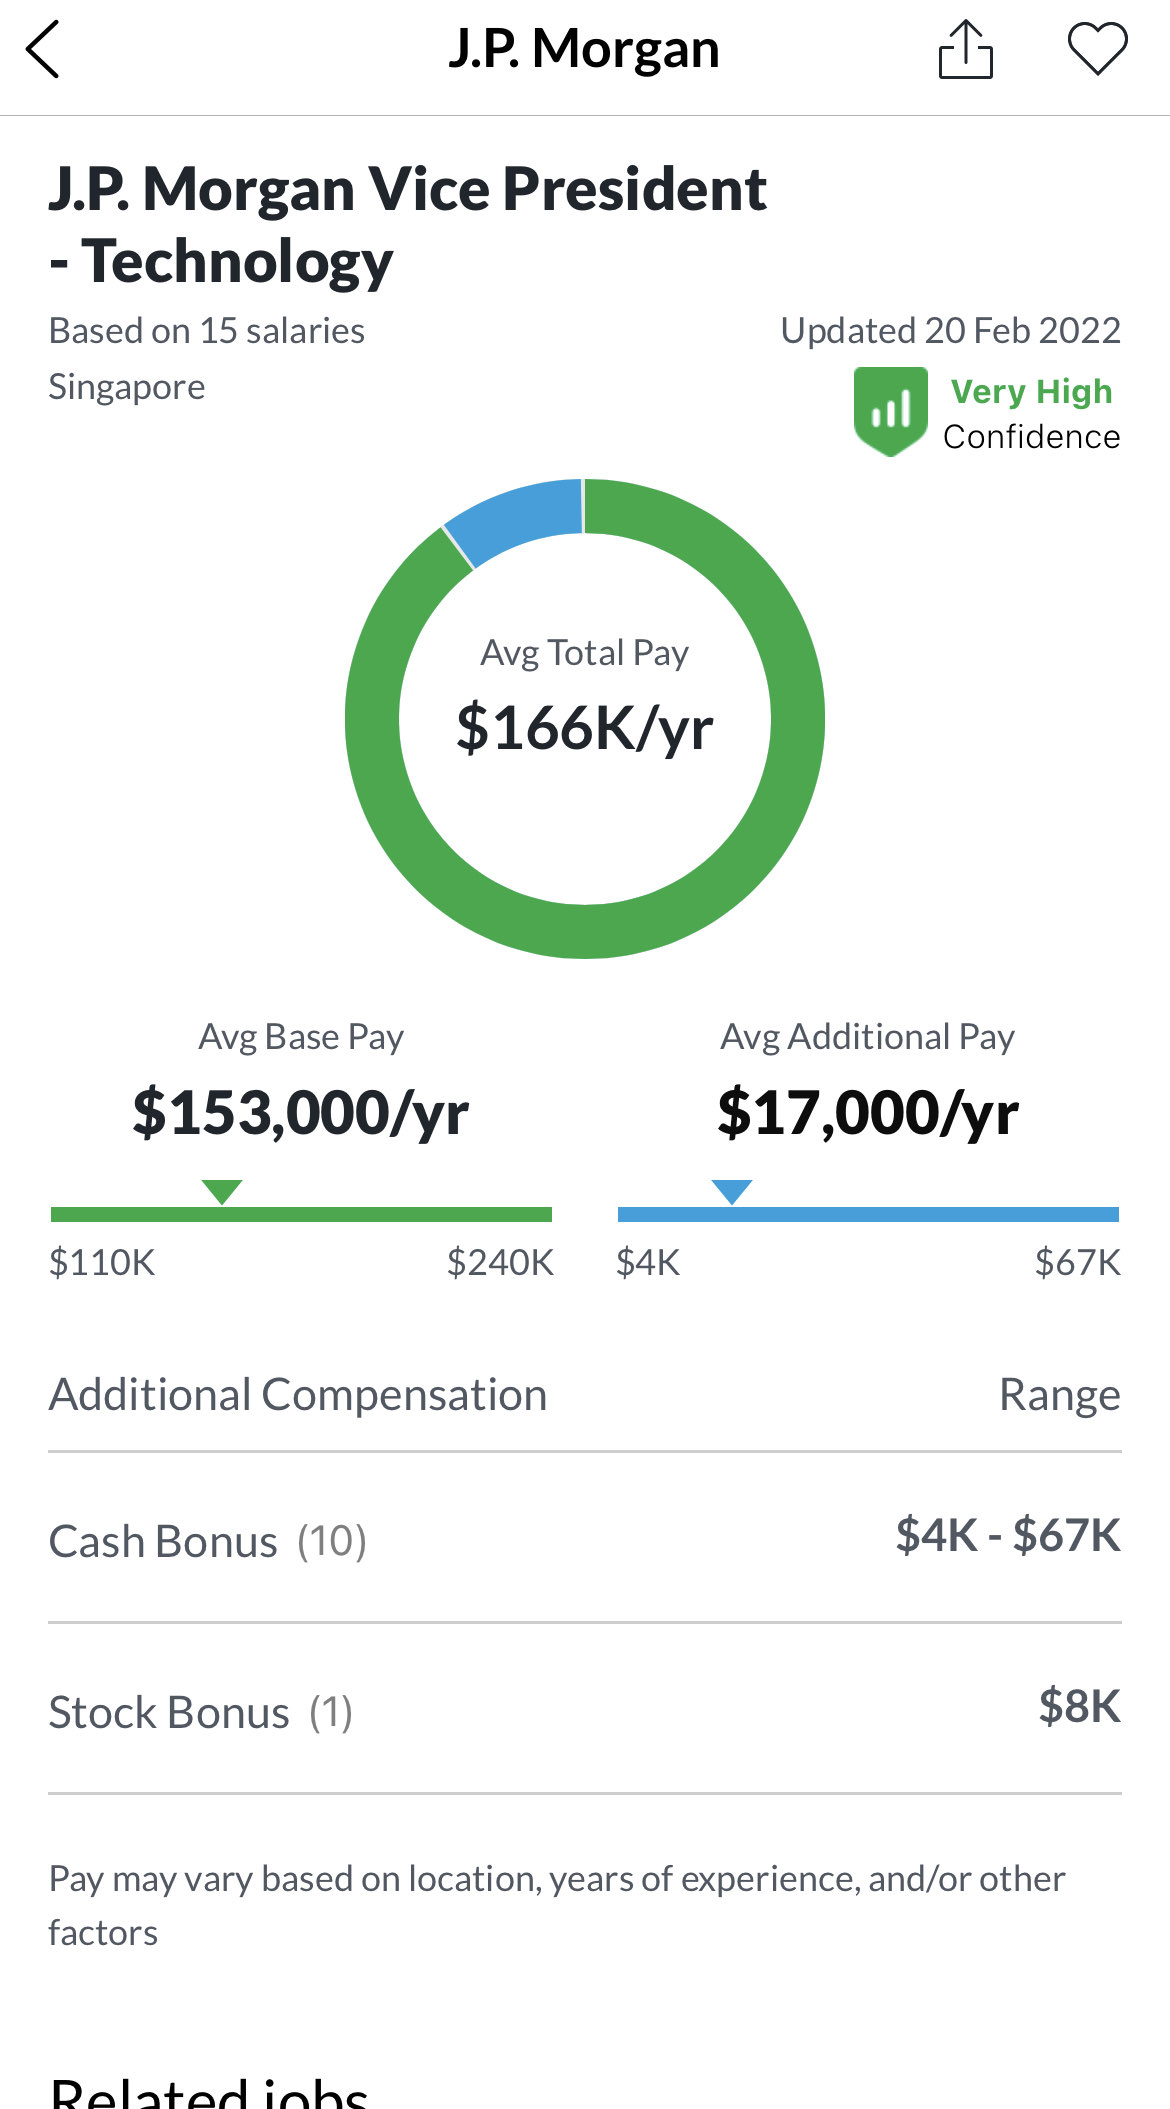Viewport: 1170px width, 2109px height.
Task: Open the Cash Bonus row
Action: click(584, 1539)
